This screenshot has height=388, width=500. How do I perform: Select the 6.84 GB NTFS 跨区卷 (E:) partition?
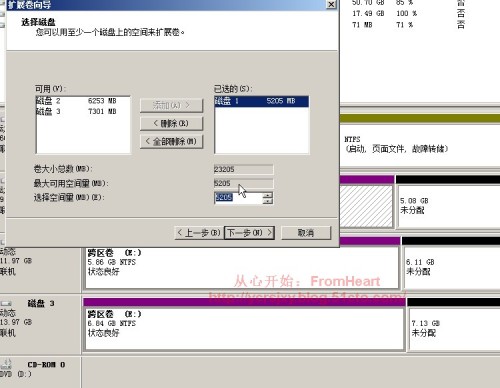(244, 329)
